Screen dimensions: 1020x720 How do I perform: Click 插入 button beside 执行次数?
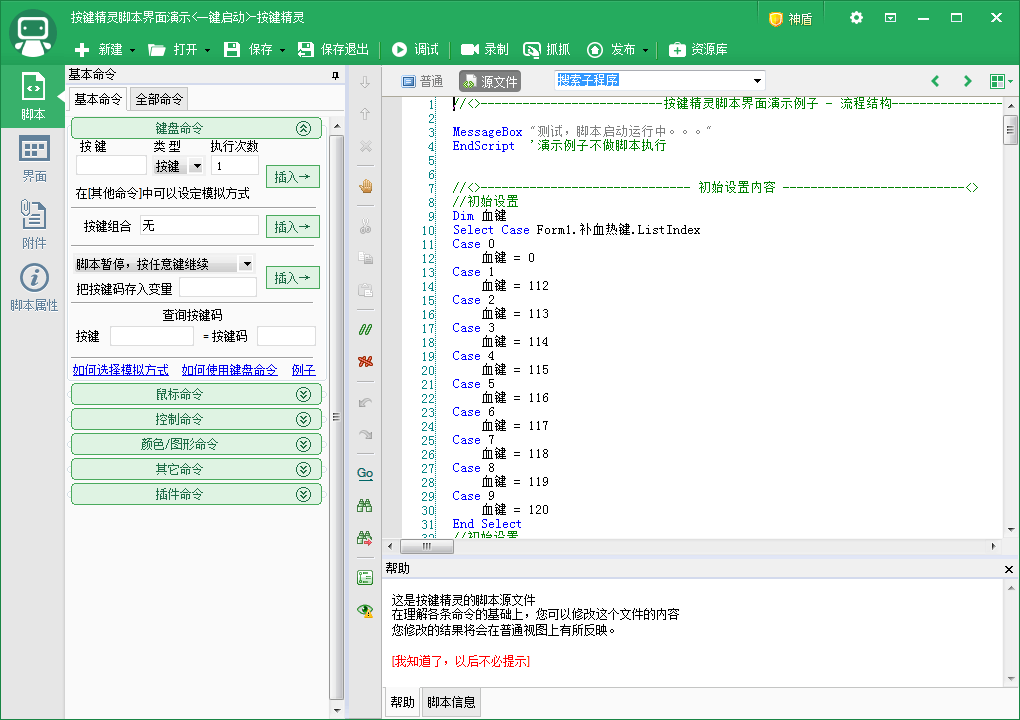pyautogui.click(x=293, y=176)
